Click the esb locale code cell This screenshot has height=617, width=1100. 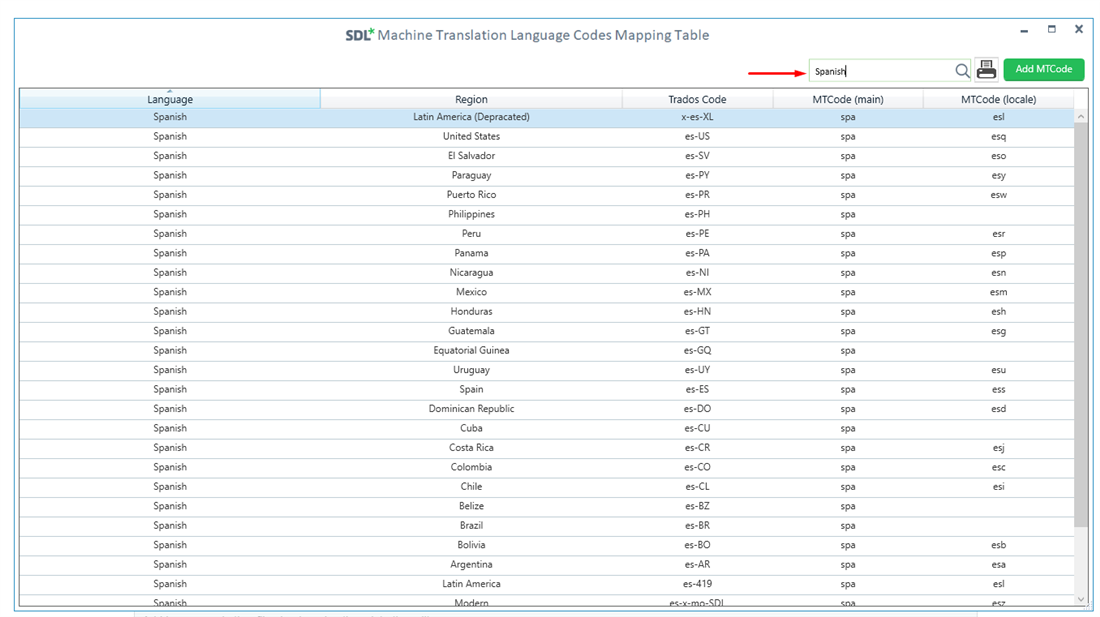tap(998, 545)
